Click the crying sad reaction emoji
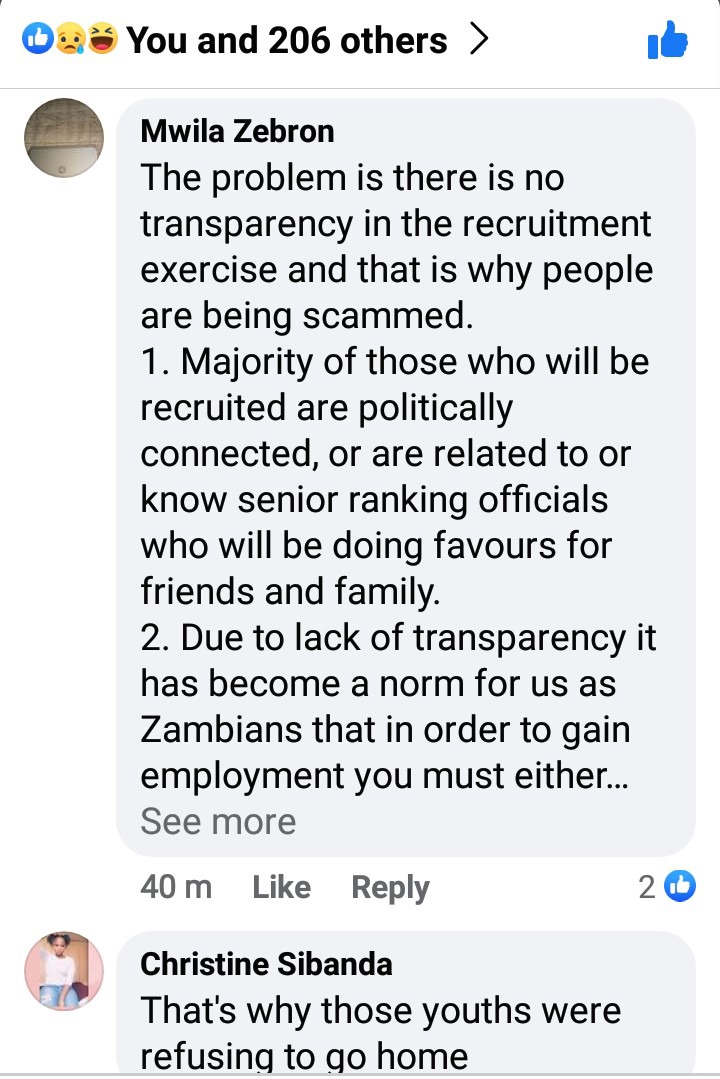Image resolution: width=720 pixels, height=1079 pixels. [70, 39]
